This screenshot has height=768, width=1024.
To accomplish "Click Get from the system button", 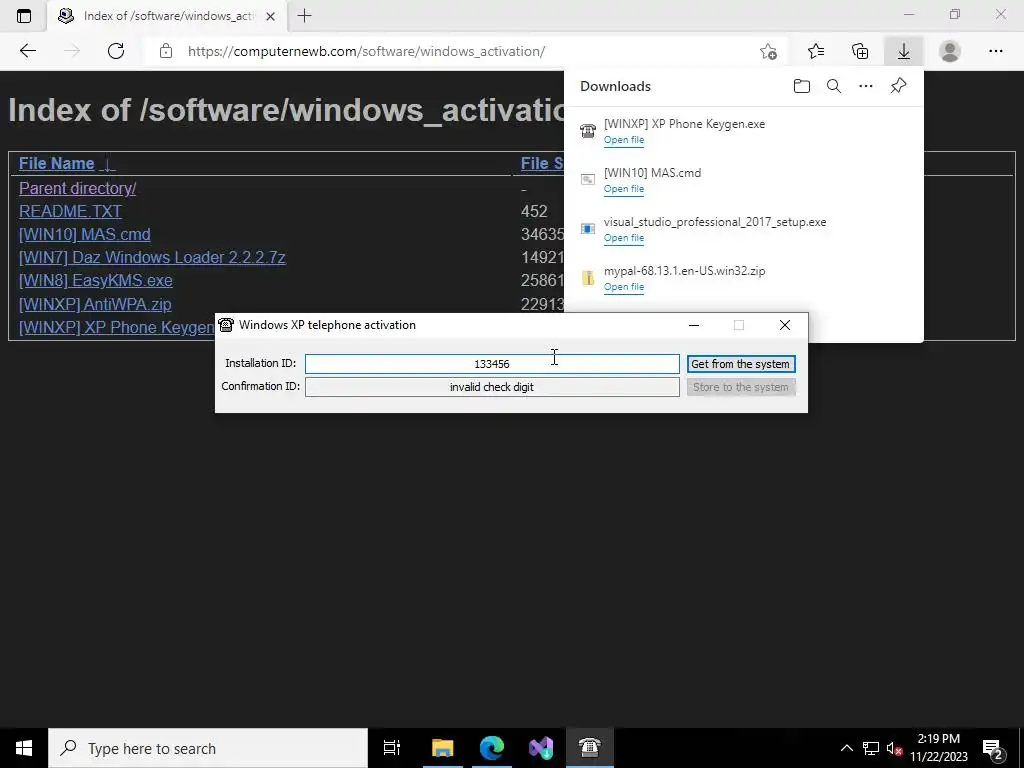I will (741, 364).
